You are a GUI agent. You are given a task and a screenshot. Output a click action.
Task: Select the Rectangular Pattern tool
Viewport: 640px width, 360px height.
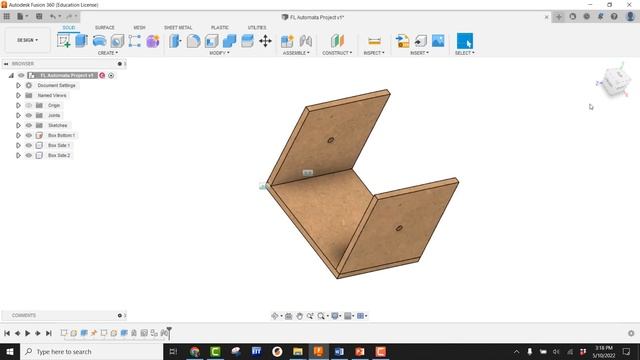[135, 41]
